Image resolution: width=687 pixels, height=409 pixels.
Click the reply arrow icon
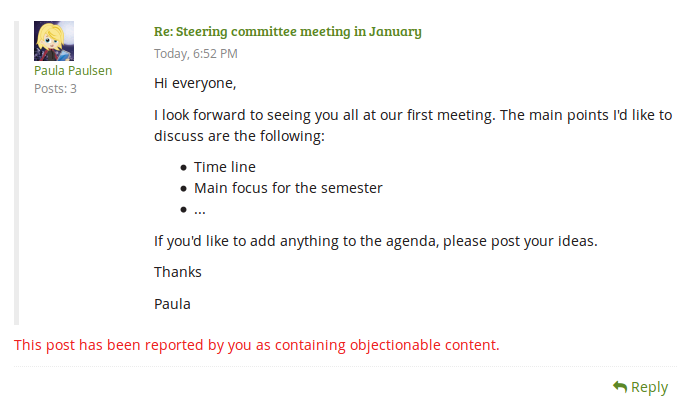pyautogui.click(x=620, y=387)
